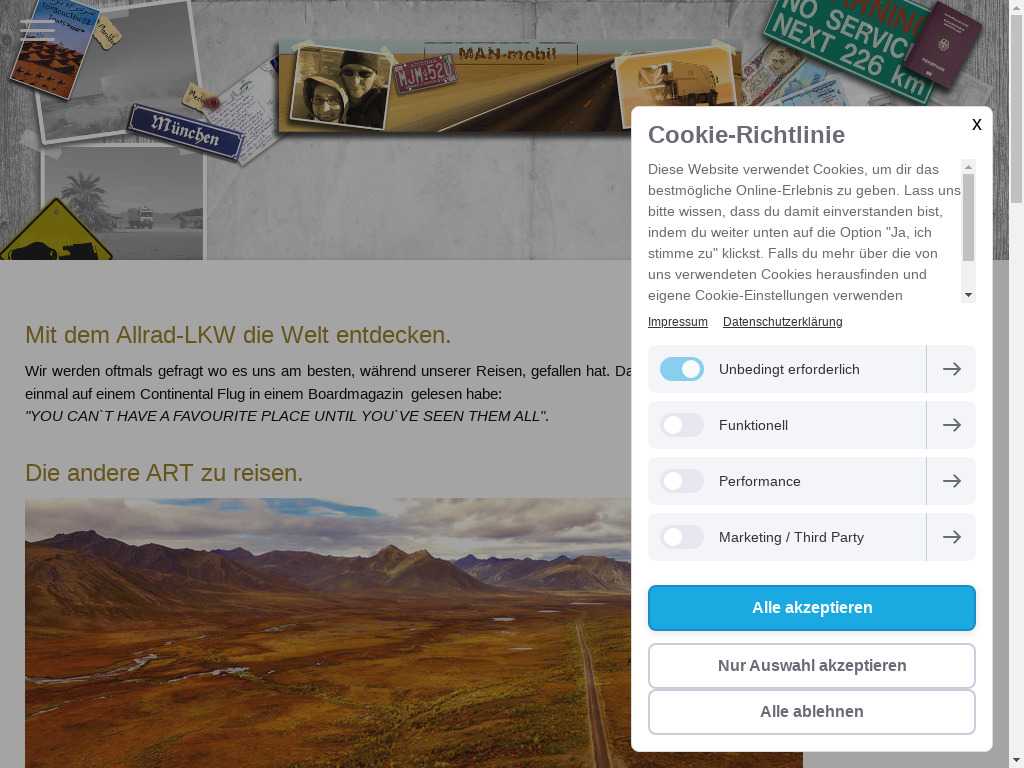Click the MAN-mobil header banner logo
This screenshot has height=768, width=1024.
coord(507,55)
